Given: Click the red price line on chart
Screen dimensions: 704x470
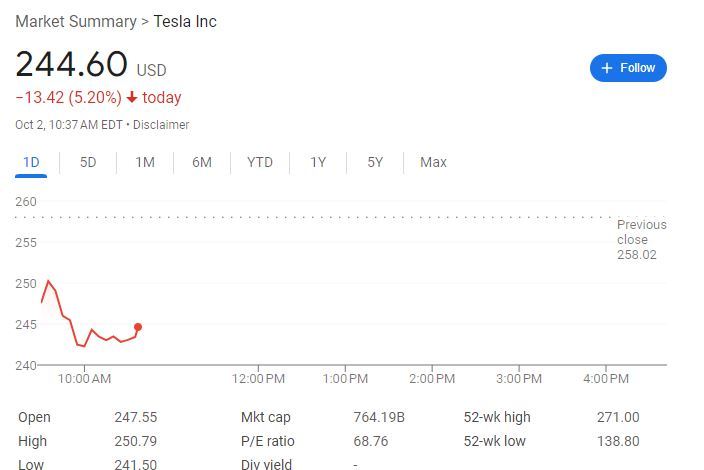Looking at the screenshot, I should coord(64,317).
